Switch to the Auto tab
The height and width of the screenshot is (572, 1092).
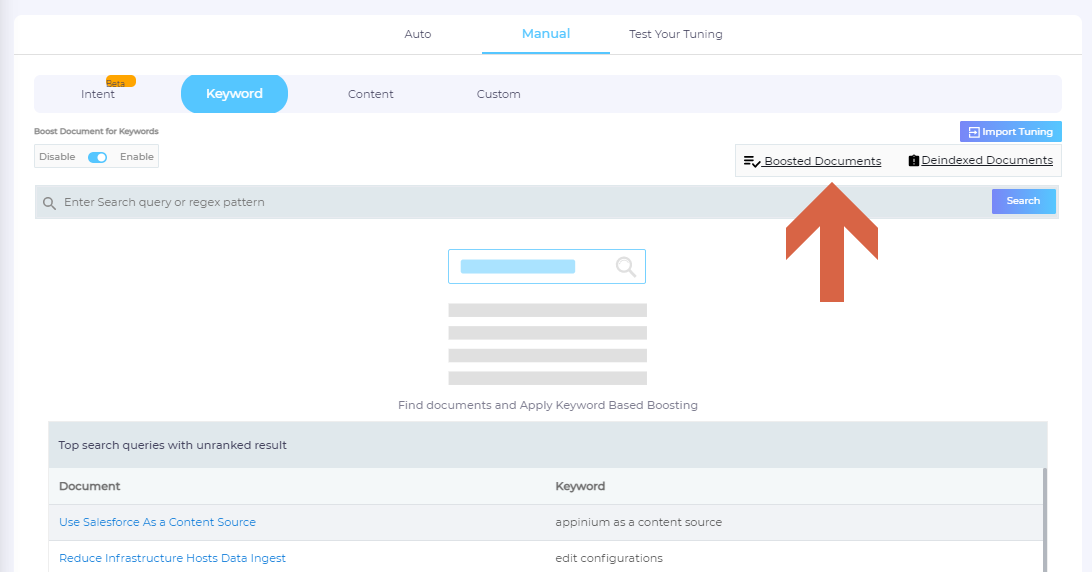pos(417,34)
